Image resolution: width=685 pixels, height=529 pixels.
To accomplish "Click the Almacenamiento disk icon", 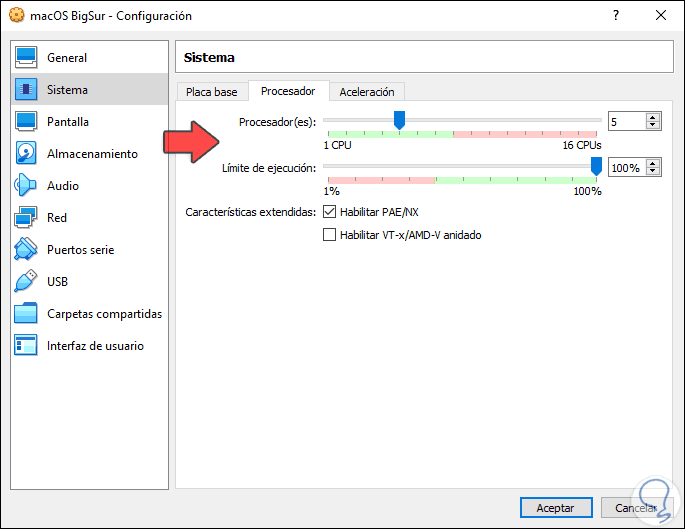I will click(26, 153).
